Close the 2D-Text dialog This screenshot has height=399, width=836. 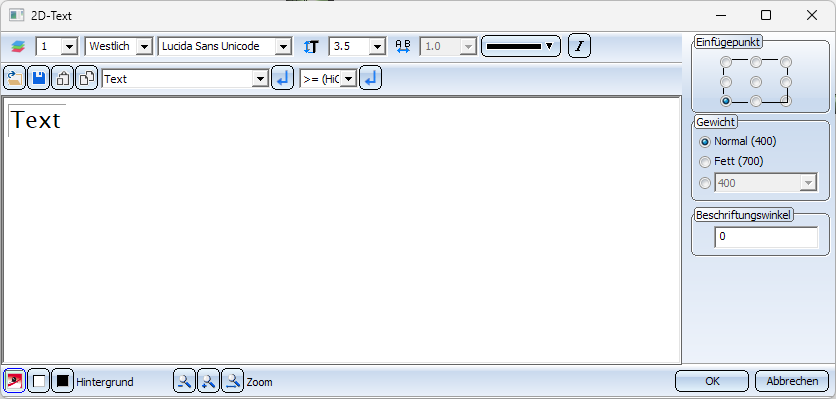[x=811, y=15]
